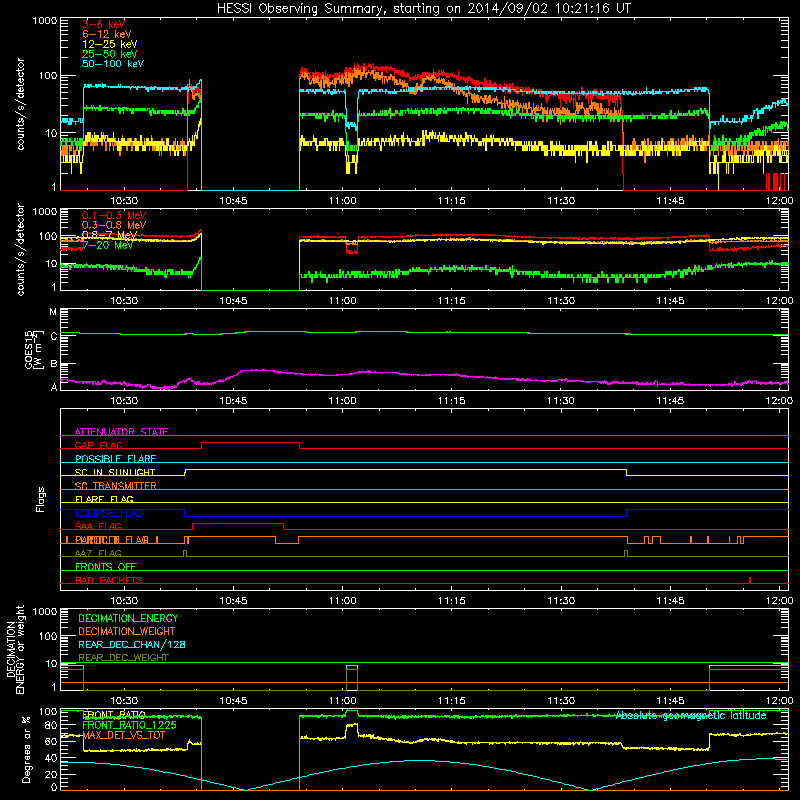This screenshot has height=800, width=800.
Task: Click the red BAD_PACKETS spike near 11:56
Action: [749, 580]
